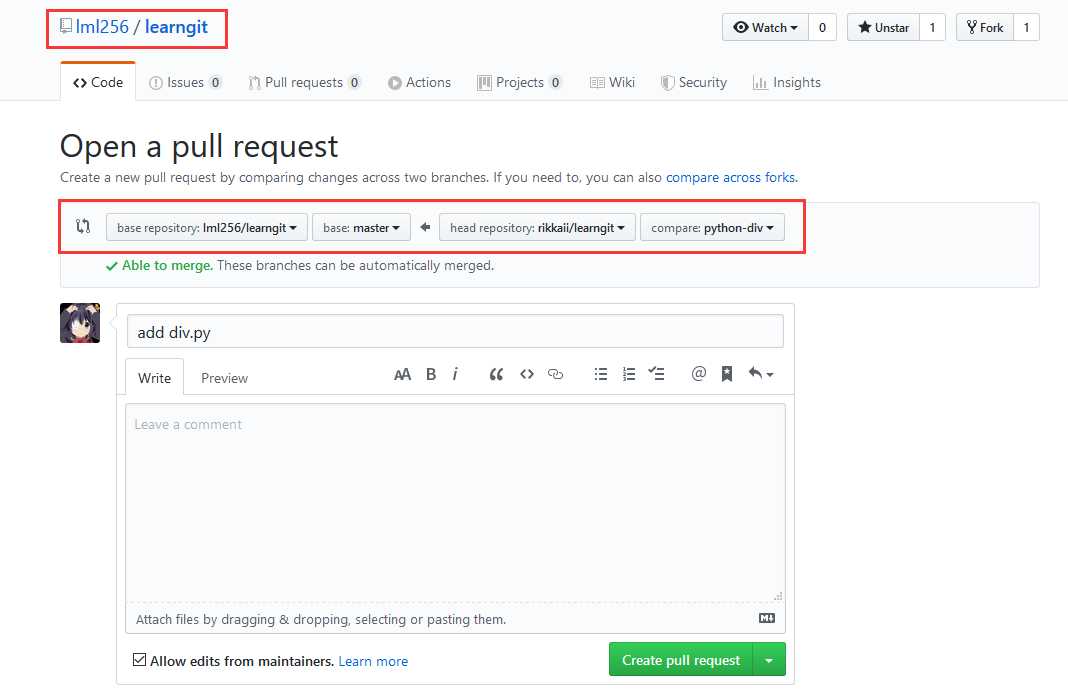
Task: Expand the Create pull request options arrow
Action: 769,661
